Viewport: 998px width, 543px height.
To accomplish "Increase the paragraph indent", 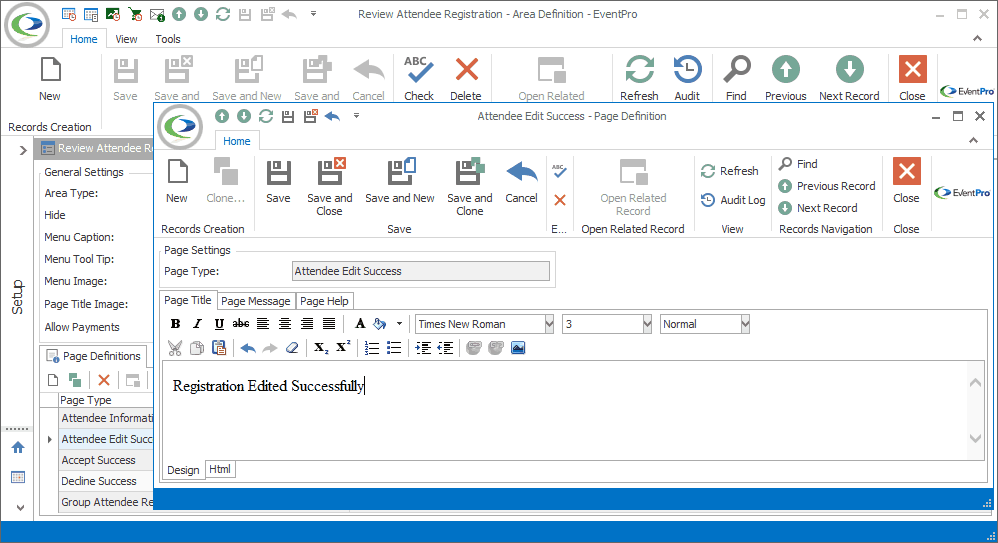I will click(x=423, y=348).
